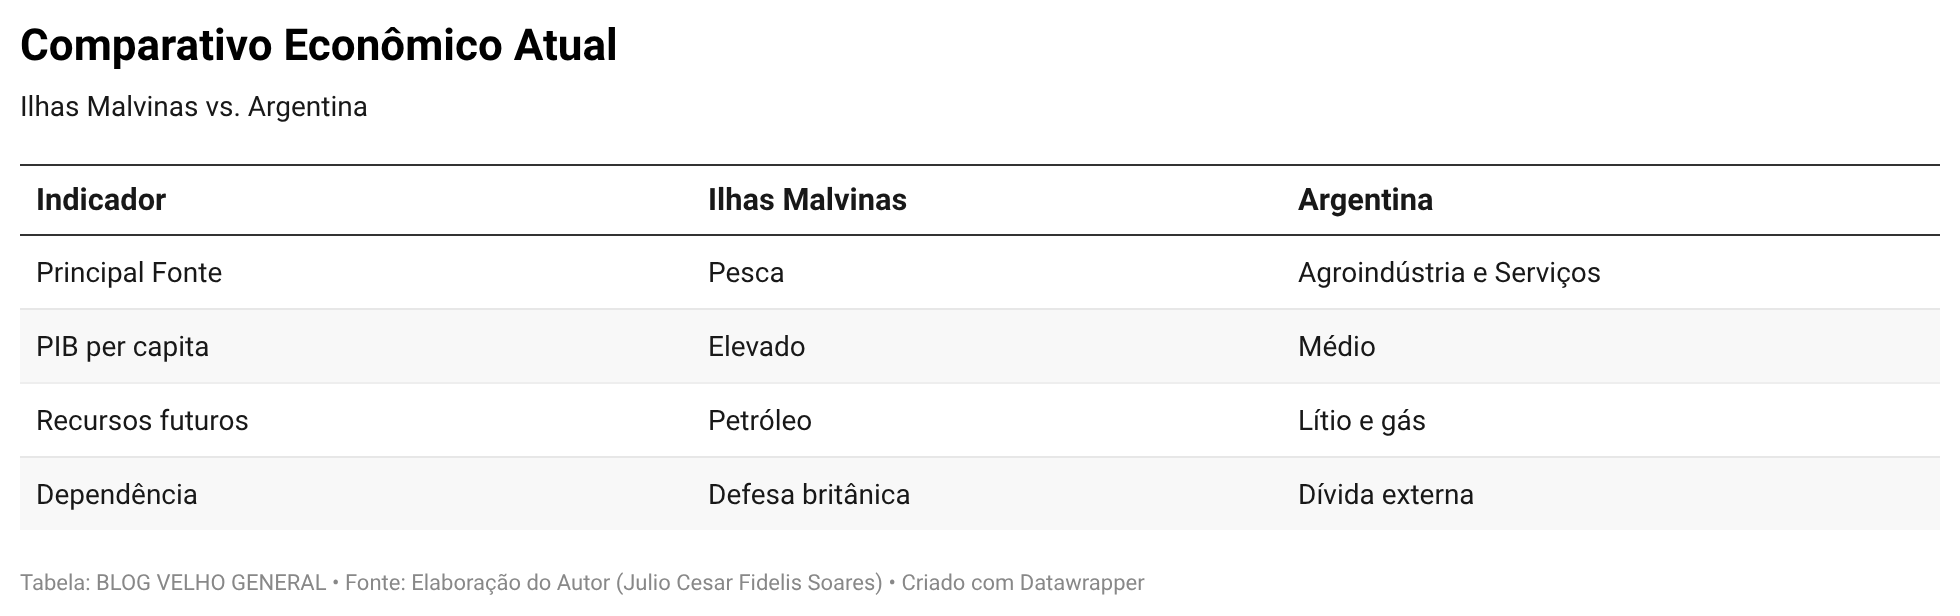Image resolution: width=1960 pixels, height=616 pixels.
Task: Select the 'Petróleo' cell
Action: (x=760, y=421)
